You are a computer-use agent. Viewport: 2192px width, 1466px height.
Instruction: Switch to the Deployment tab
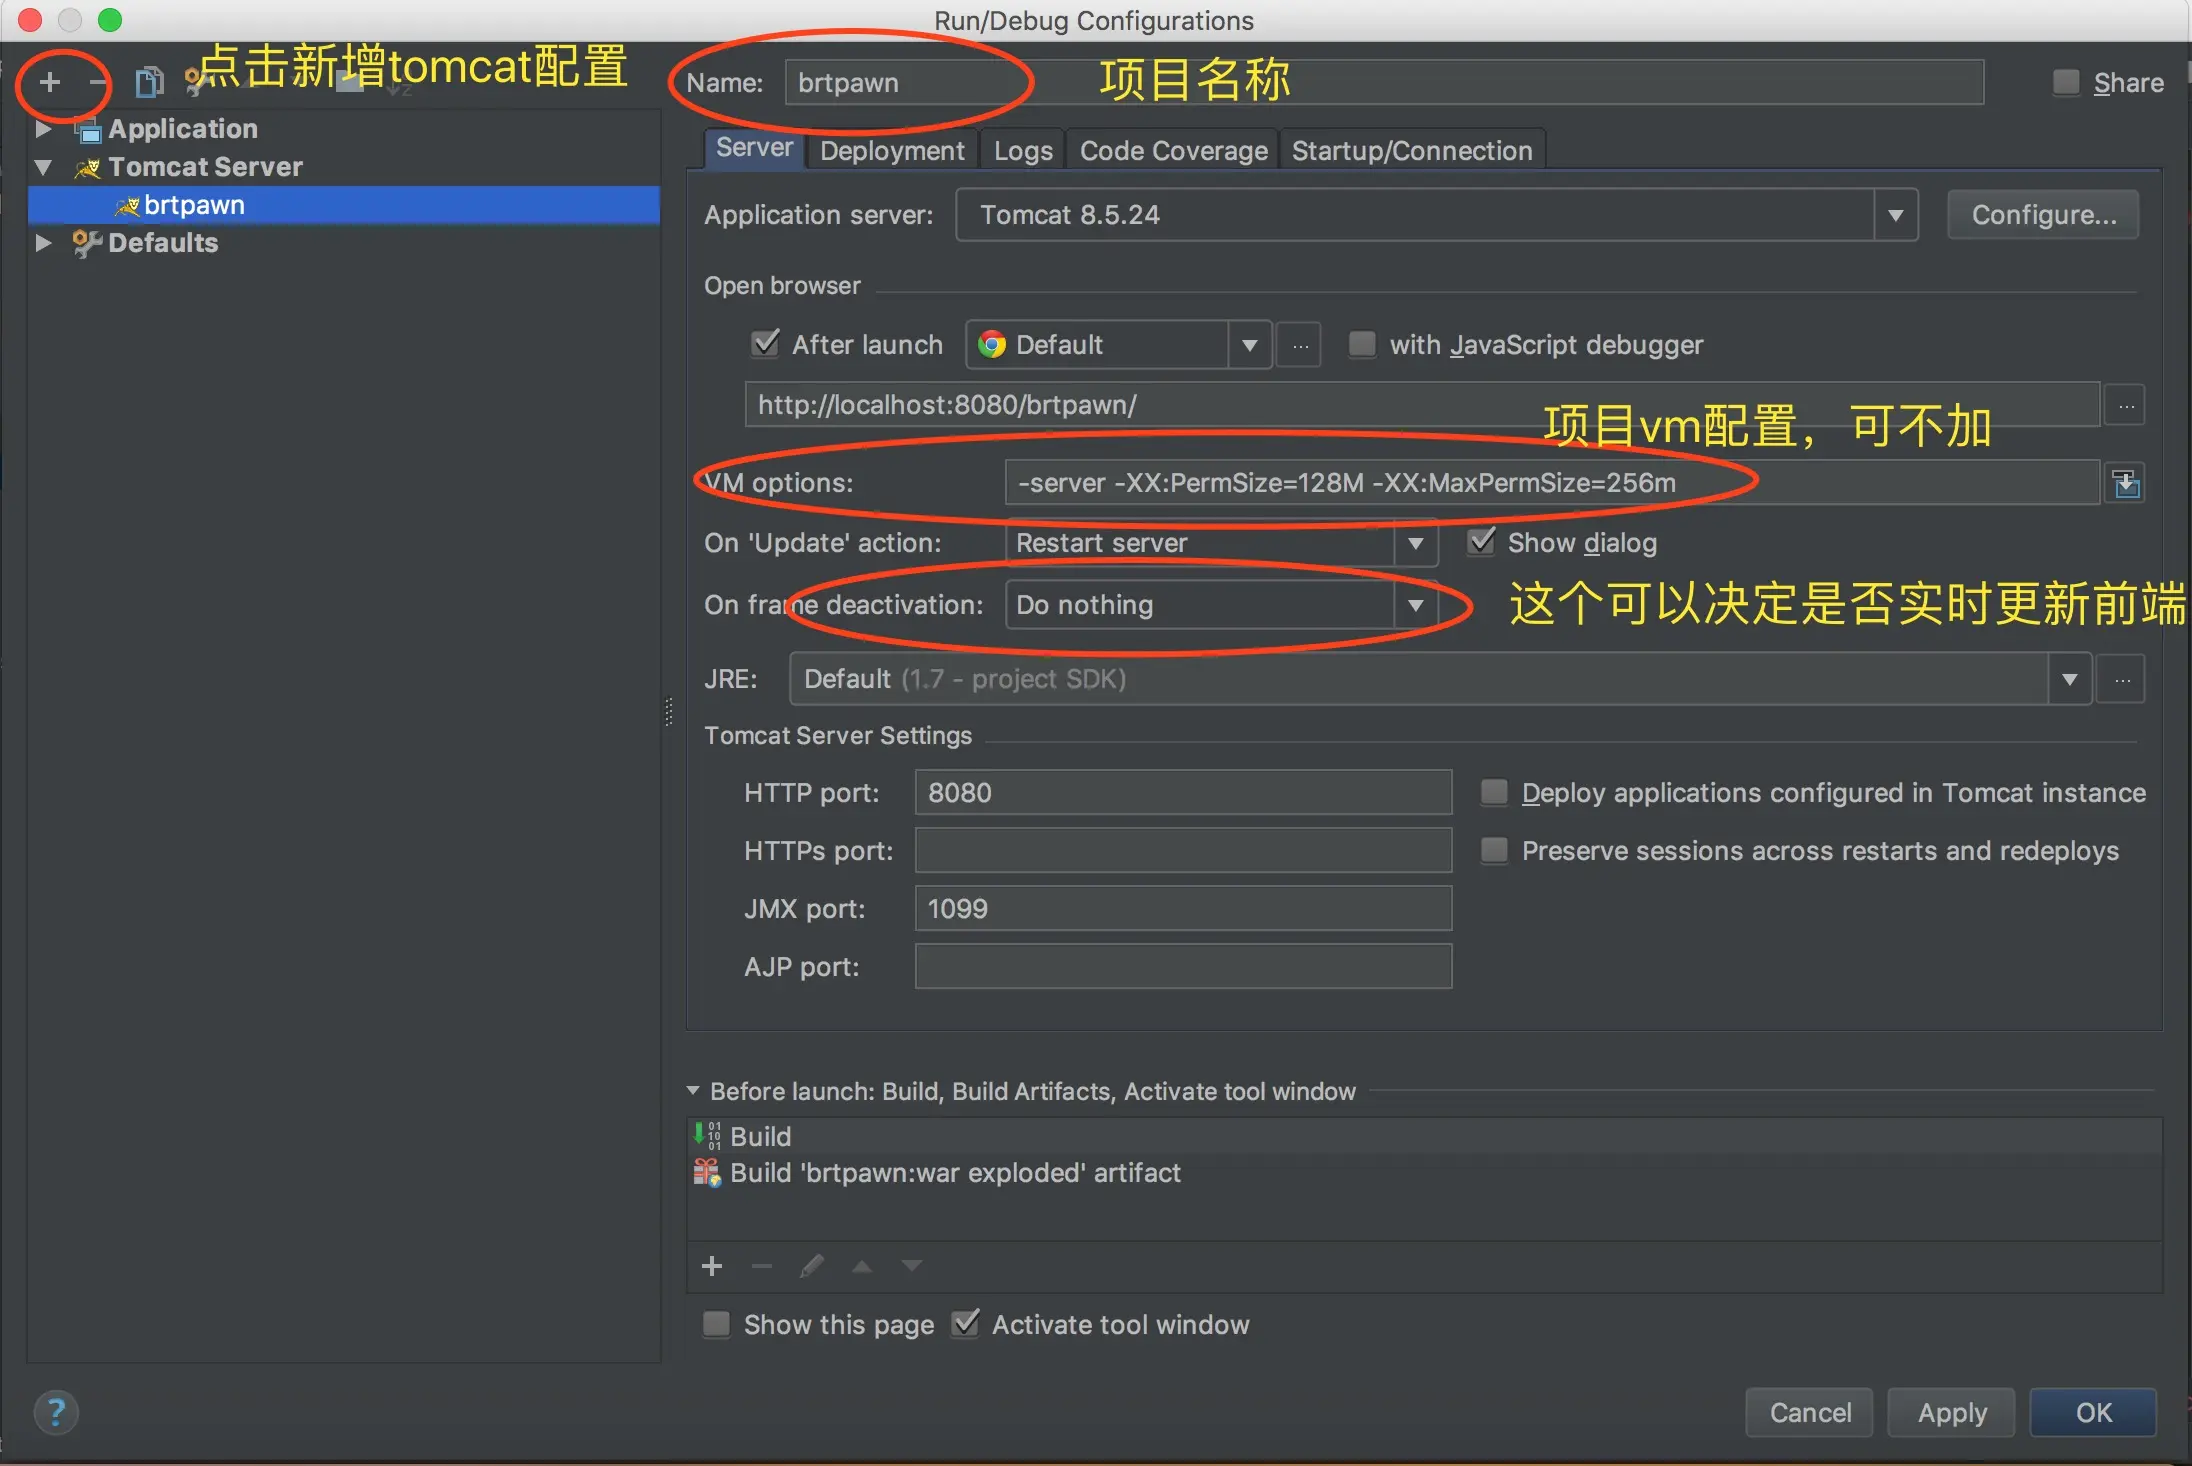[892, 151]
